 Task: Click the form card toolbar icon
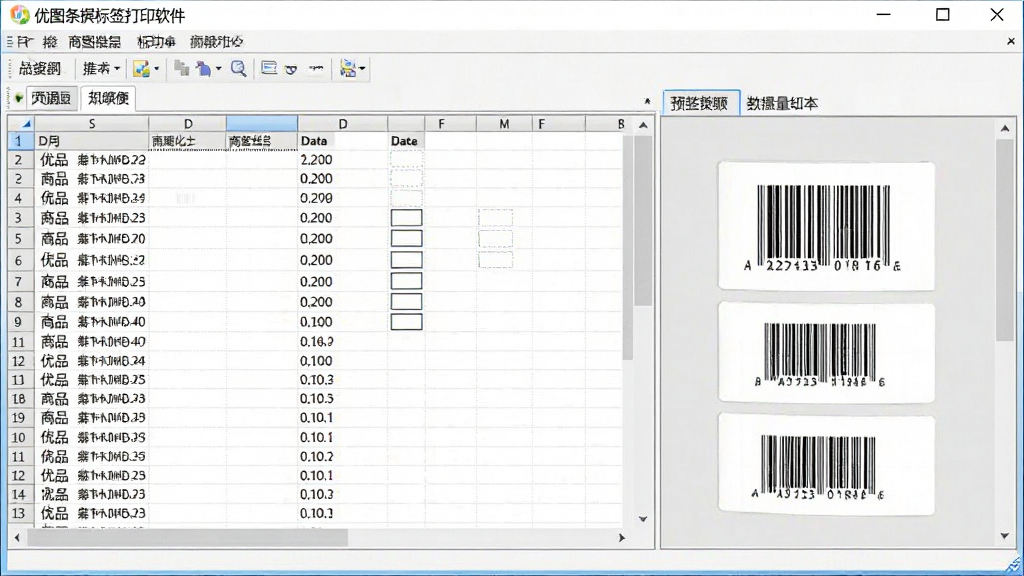[268, 68]
